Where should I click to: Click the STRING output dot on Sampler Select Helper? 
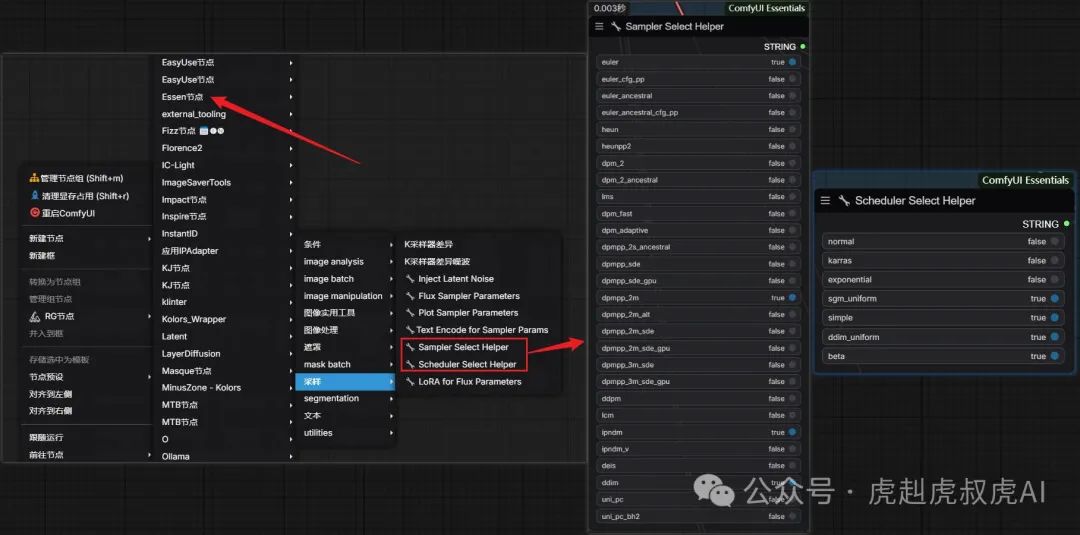pyautogui.click(x=802, y=47)
